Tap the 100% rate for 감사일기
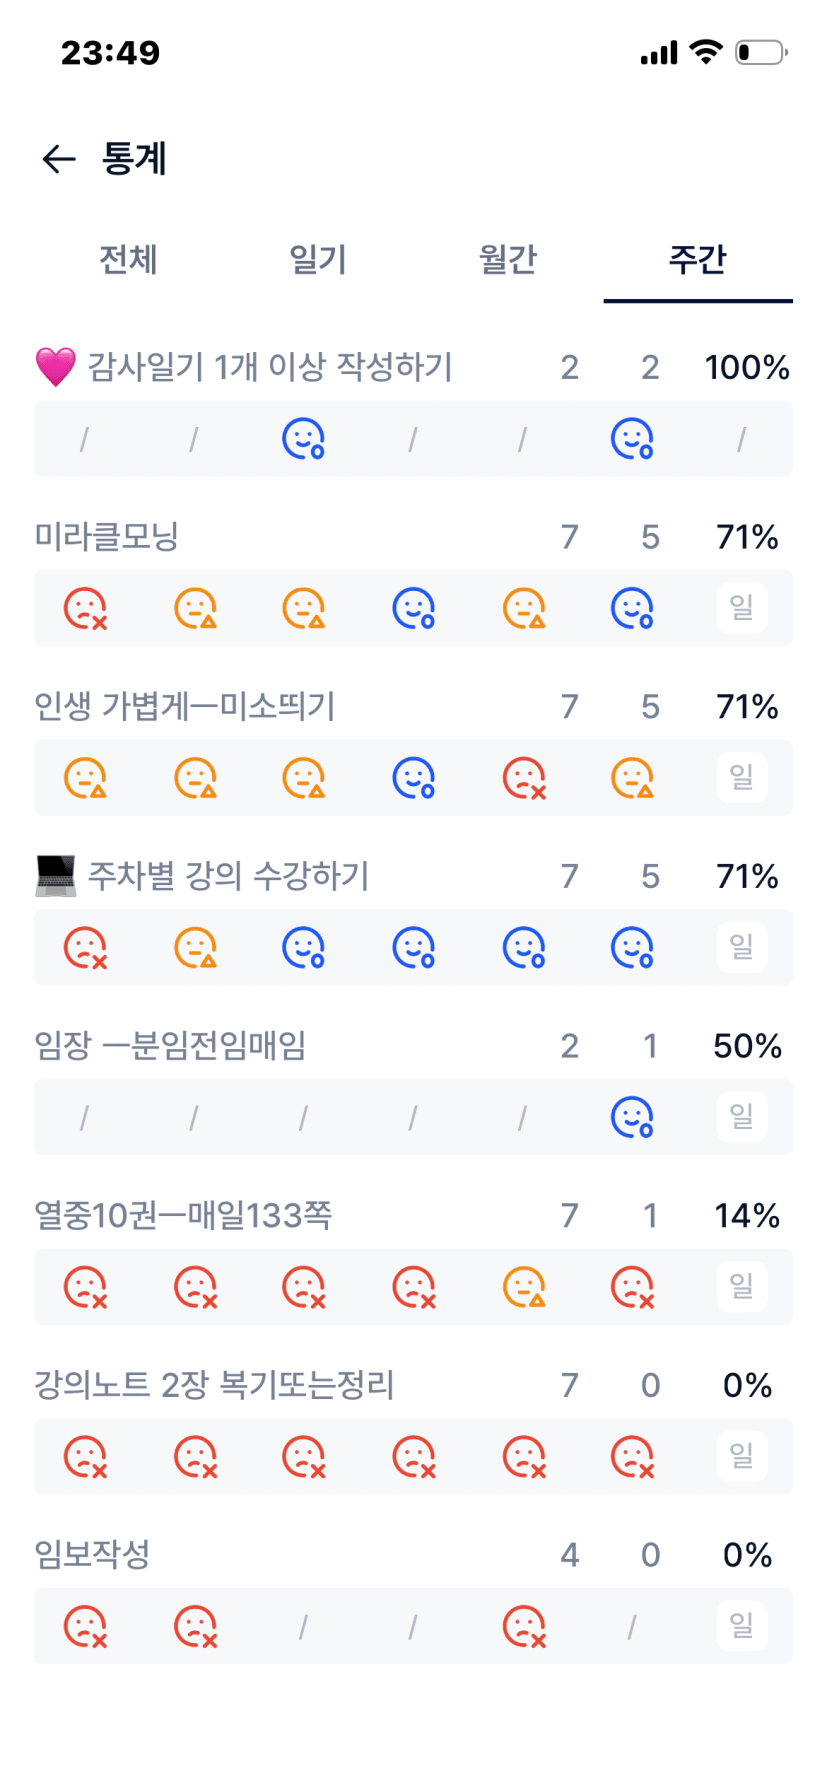 click(x=746, y=368)
